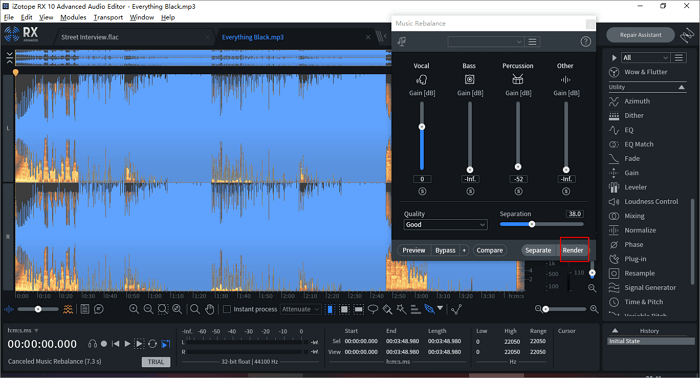Open the Edit menu
The image size is (700, 378).
click(26, 17)
